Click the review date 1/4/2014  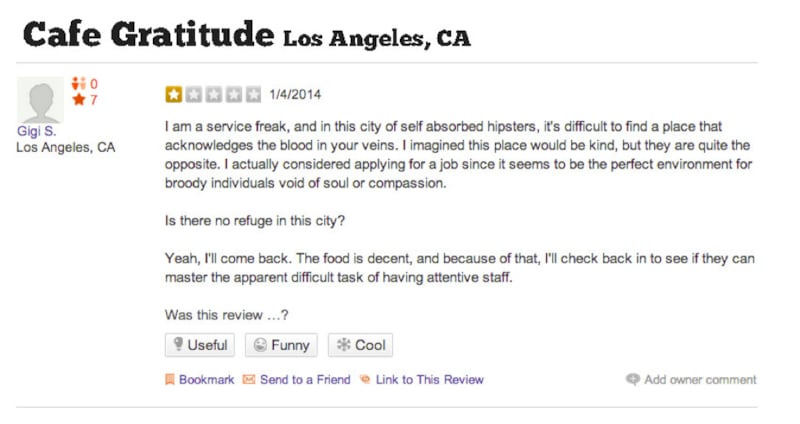click(295, 95)
